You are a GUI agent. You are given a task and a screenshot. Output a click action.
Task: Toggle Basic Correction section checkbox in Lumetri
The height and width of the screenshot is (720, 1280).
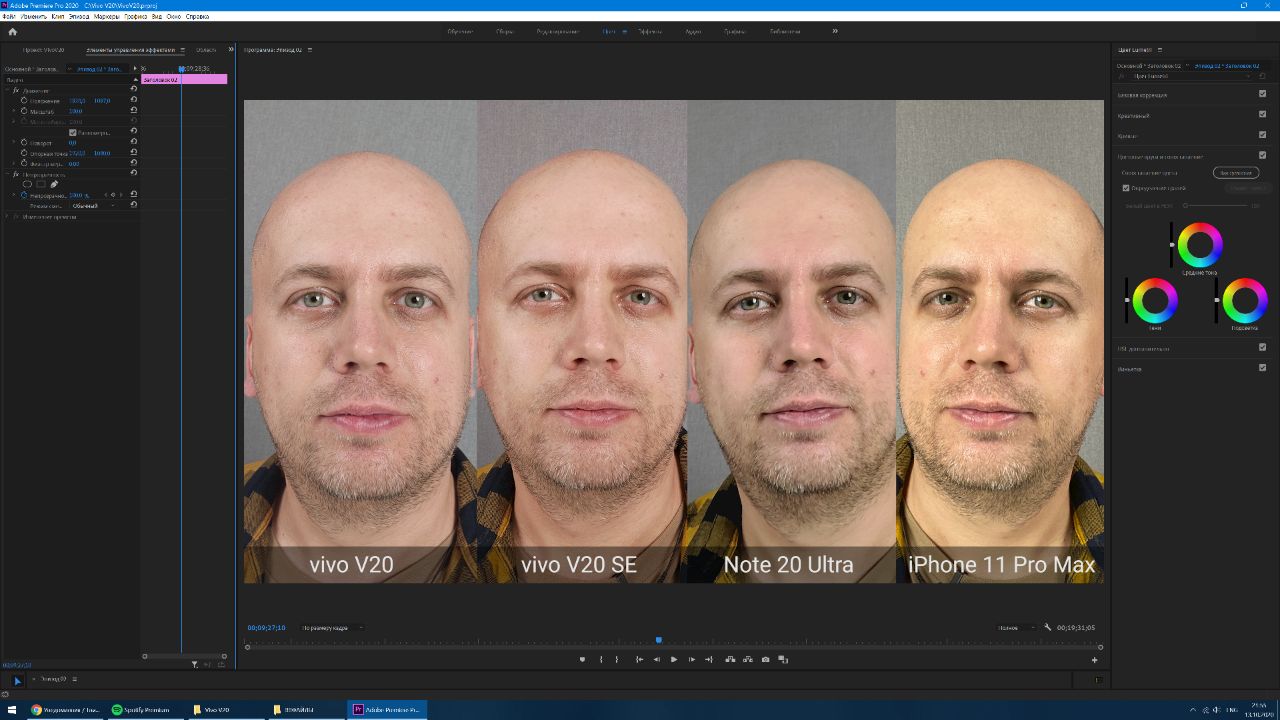[1262, 94]
